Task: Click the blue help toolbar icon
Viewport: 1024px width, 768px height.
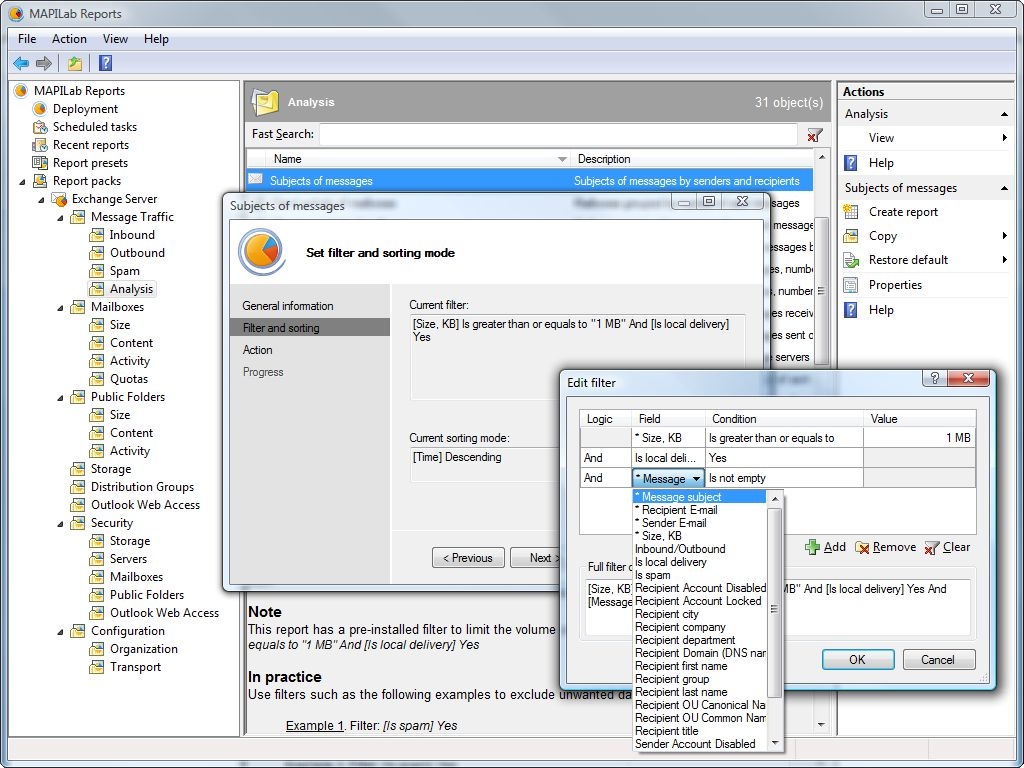Action: tap(105, 63)
